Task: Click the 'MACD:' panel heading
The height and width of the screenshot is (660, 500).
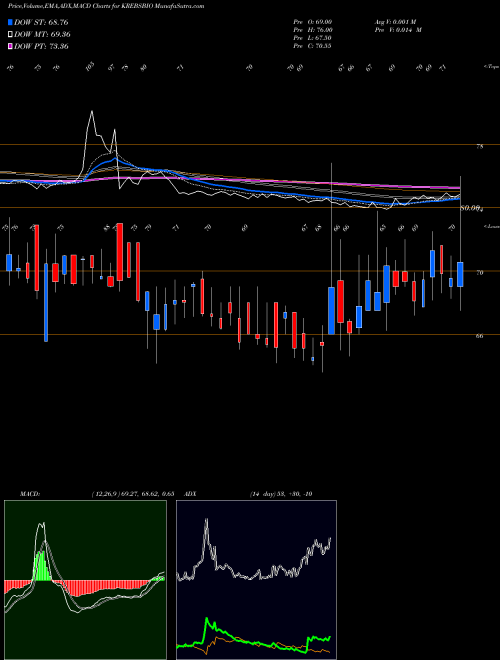Action: pyautogui.click(x=29, y=494)
